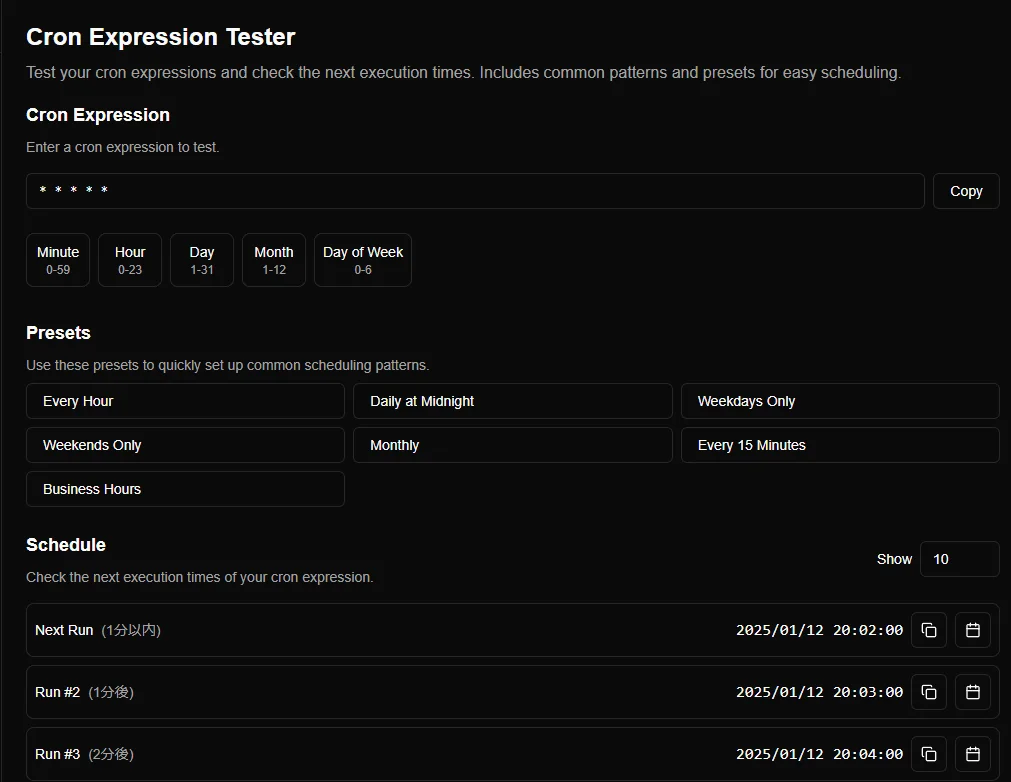Click the Day of Week 0-6 chip

(362, 259)
